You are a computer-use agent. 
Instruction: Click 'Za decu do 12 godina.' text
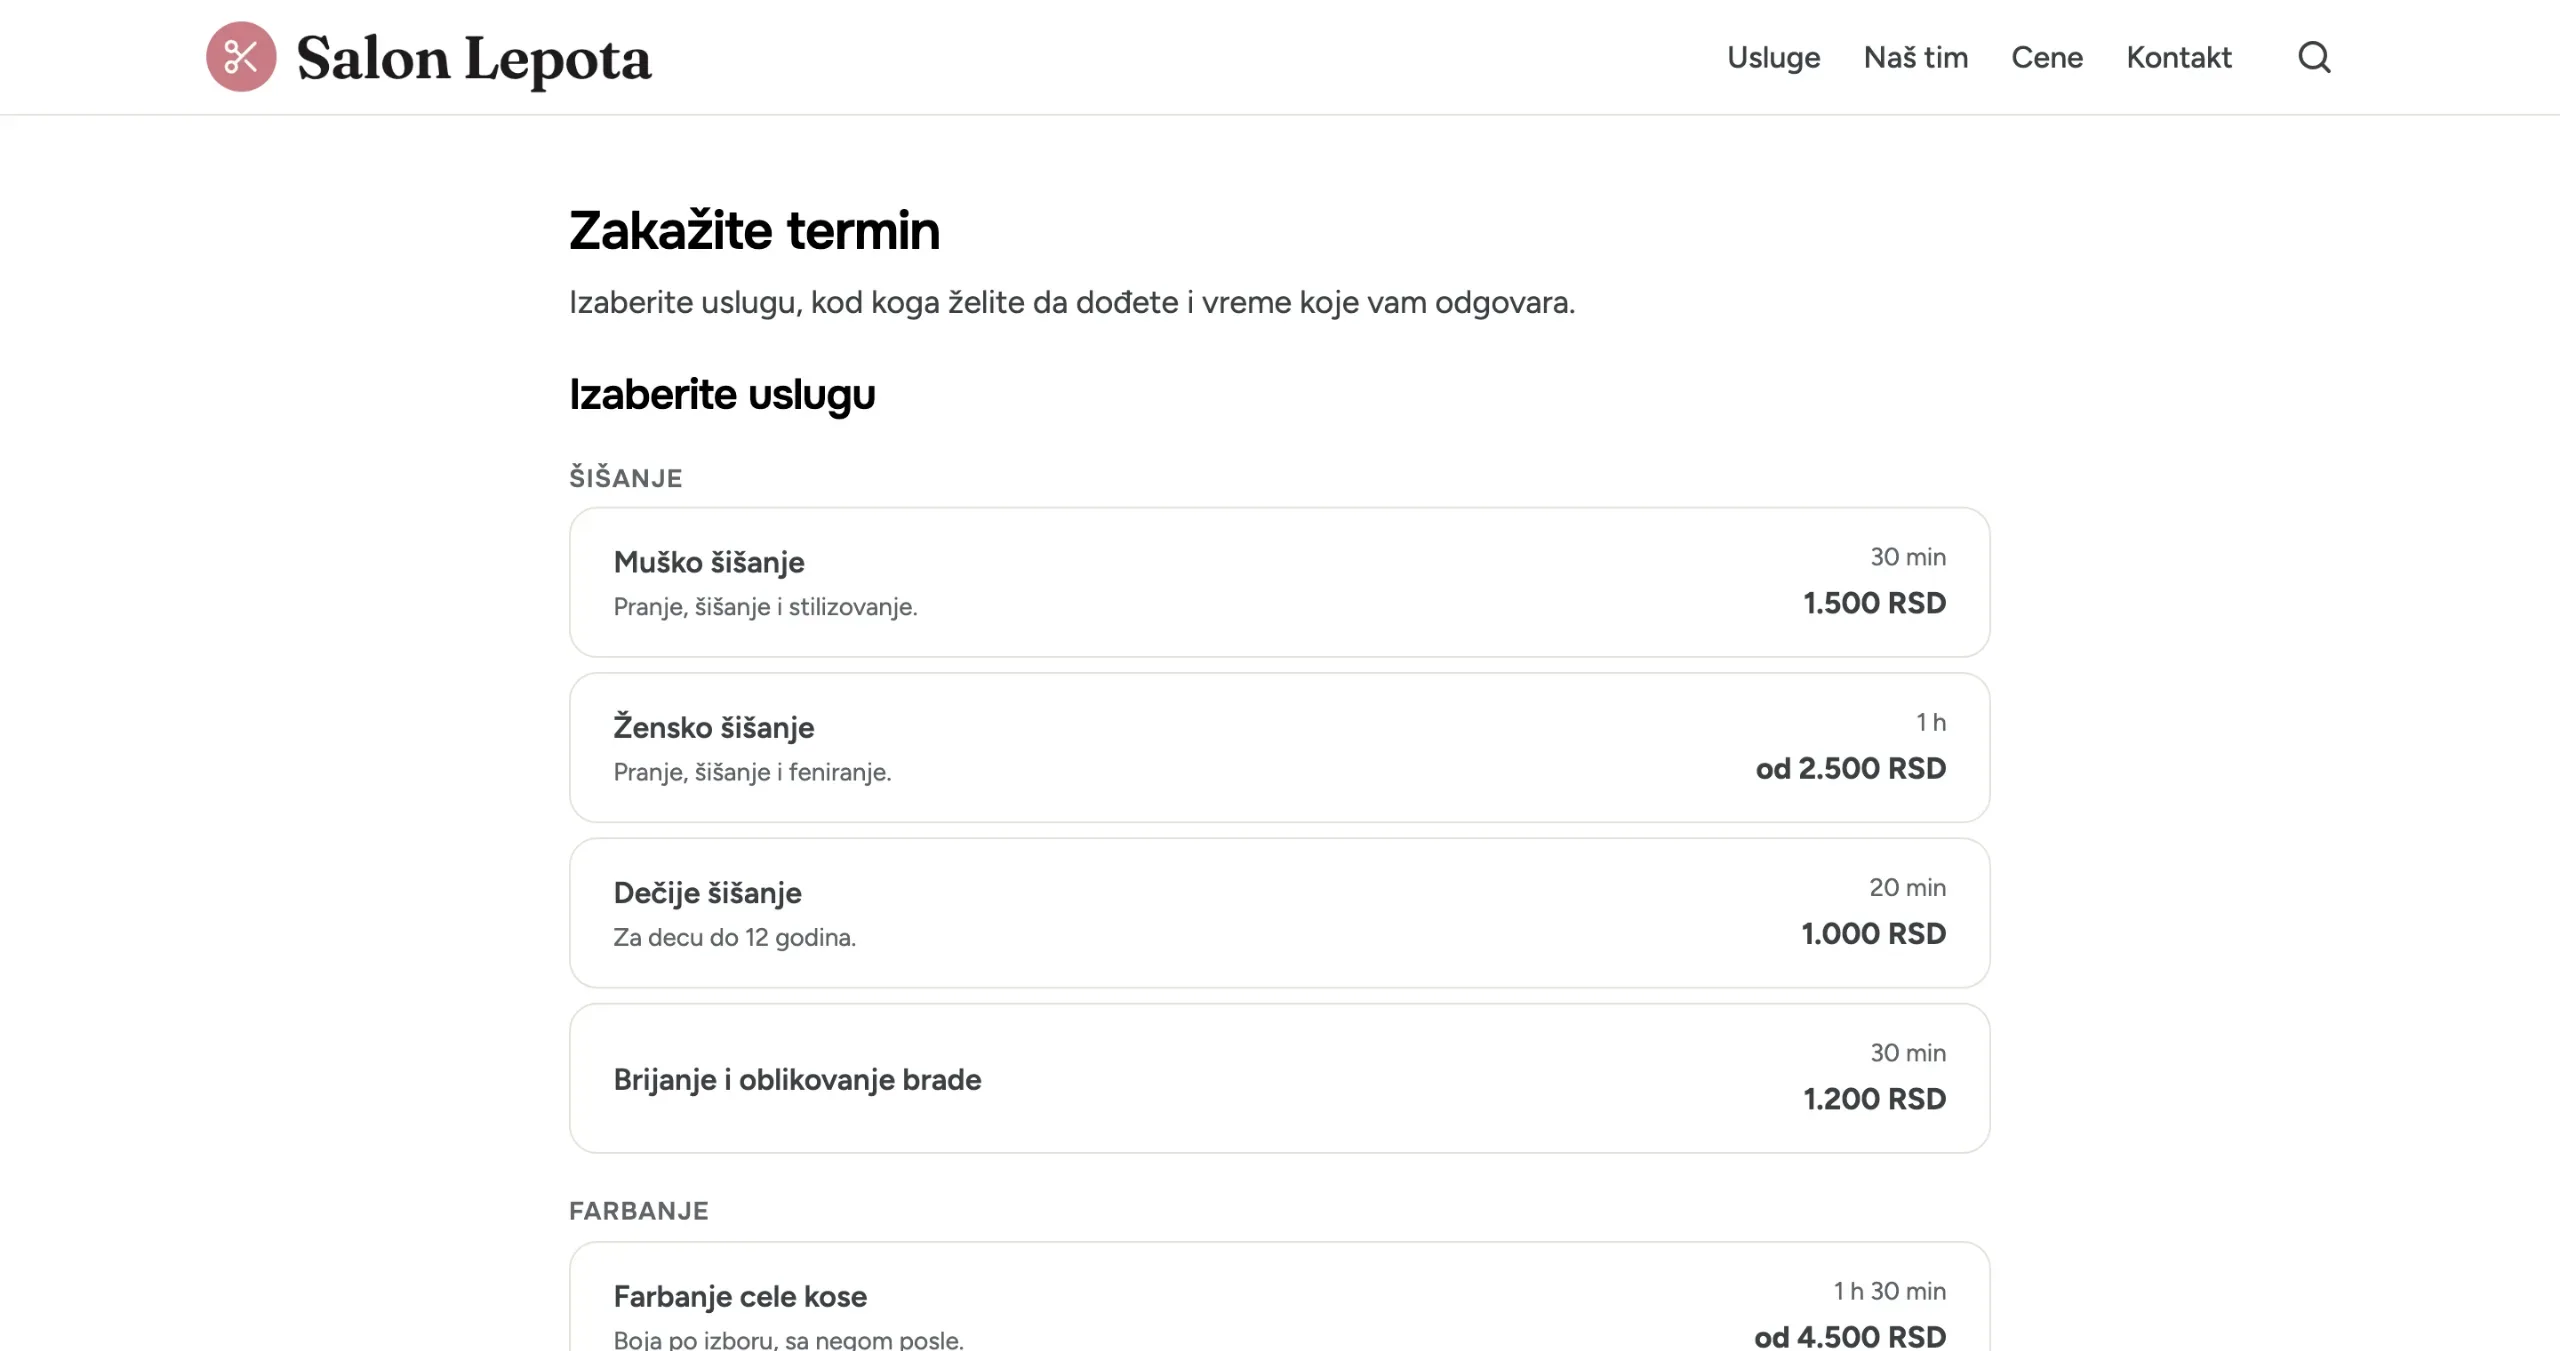pos(734,937)
